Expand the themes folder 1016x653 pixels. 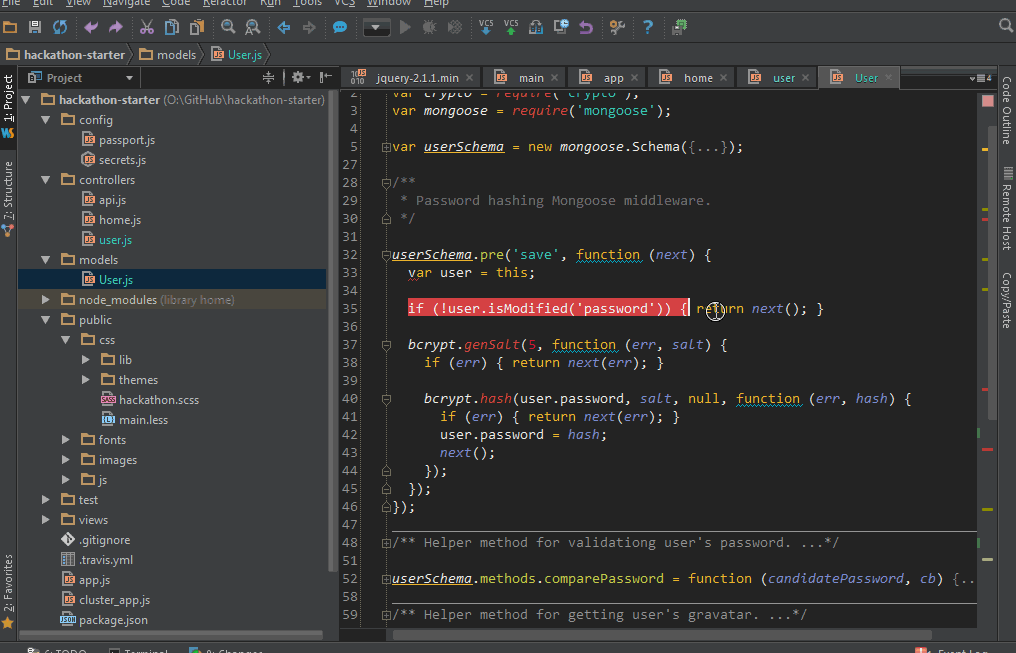tap(86, 380)
